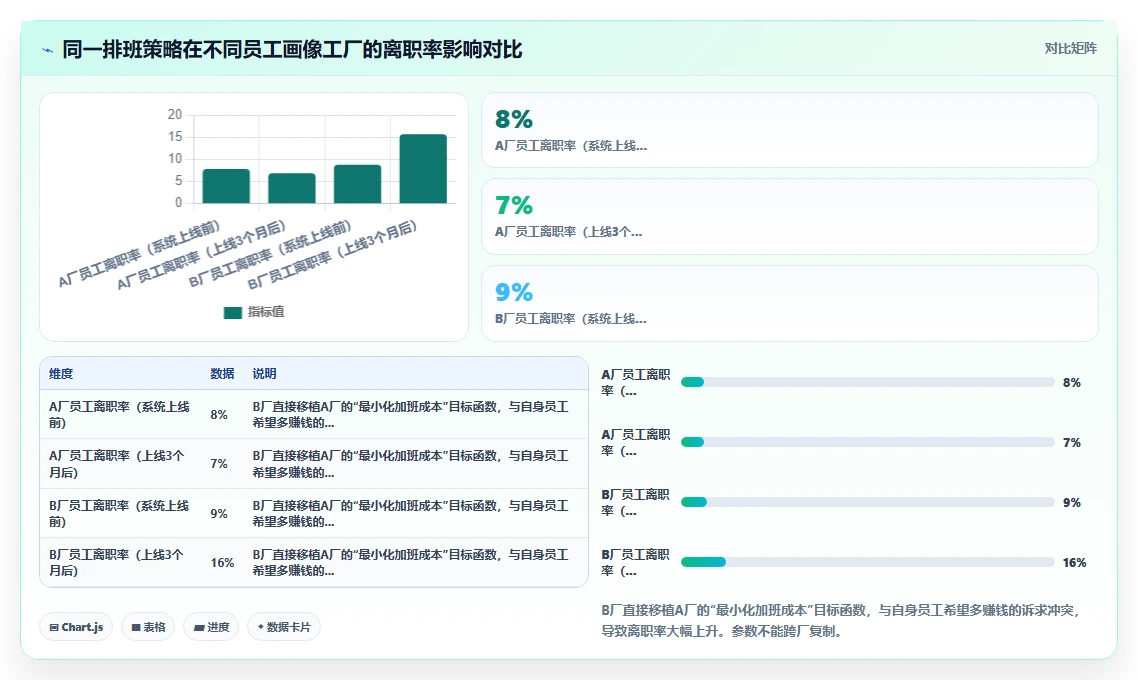
Task: Click the summary paragraph about 参数不能跨厂复制
Action: click(842, 620)
